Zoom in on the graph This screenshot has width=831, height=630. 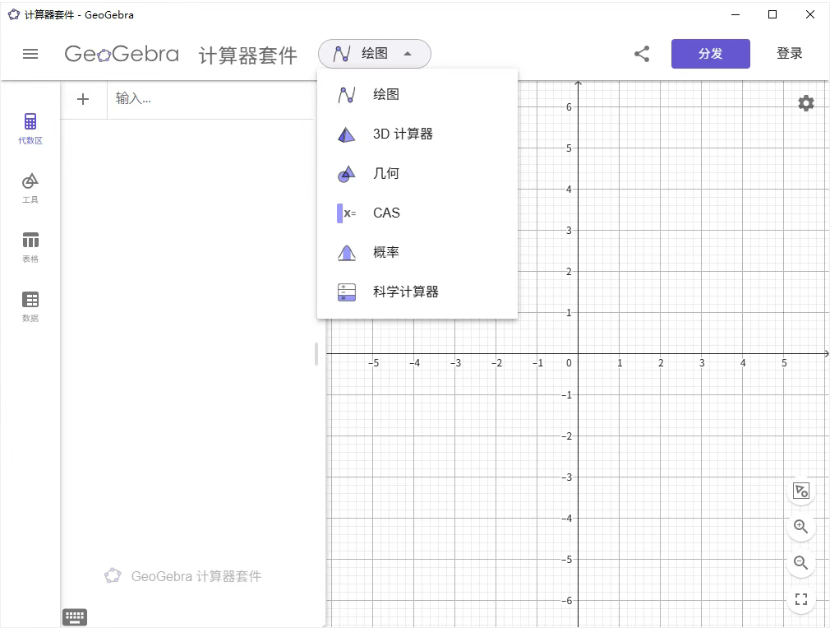[x=801, y=527]
